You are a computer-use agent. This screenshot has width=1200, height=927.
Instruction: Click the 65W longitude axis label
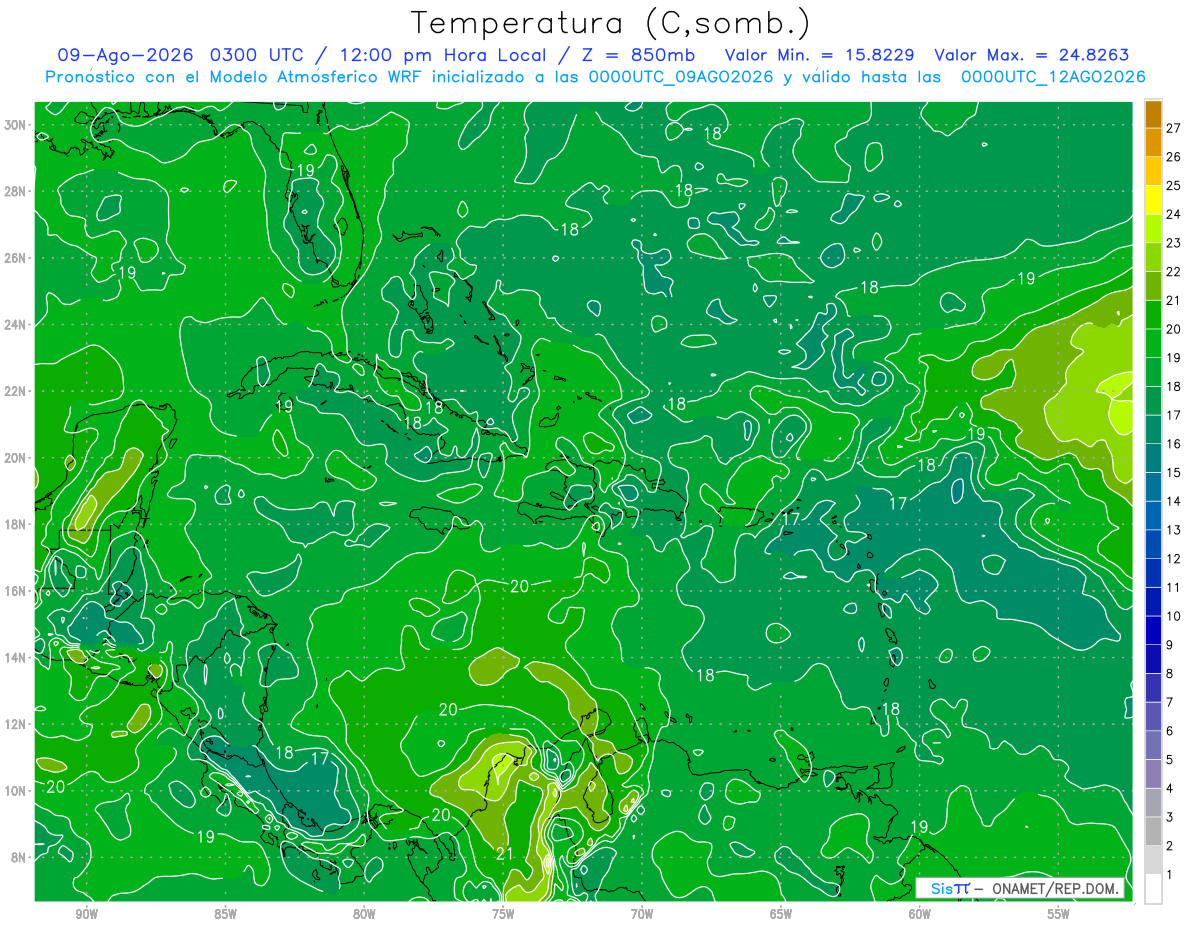(781, 914)
